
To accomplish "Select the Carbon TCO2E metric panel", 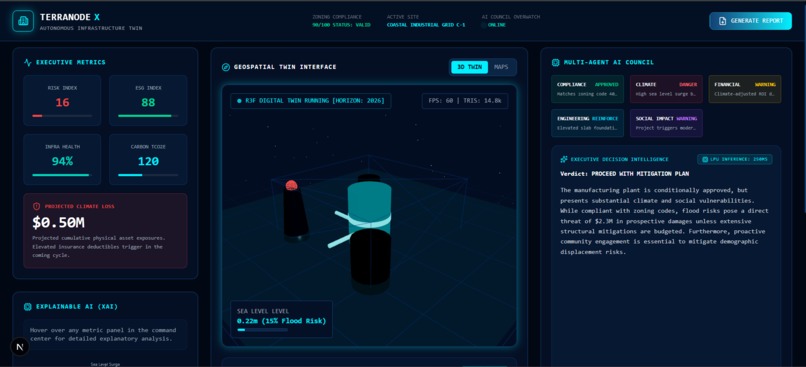I will point(148,159).
